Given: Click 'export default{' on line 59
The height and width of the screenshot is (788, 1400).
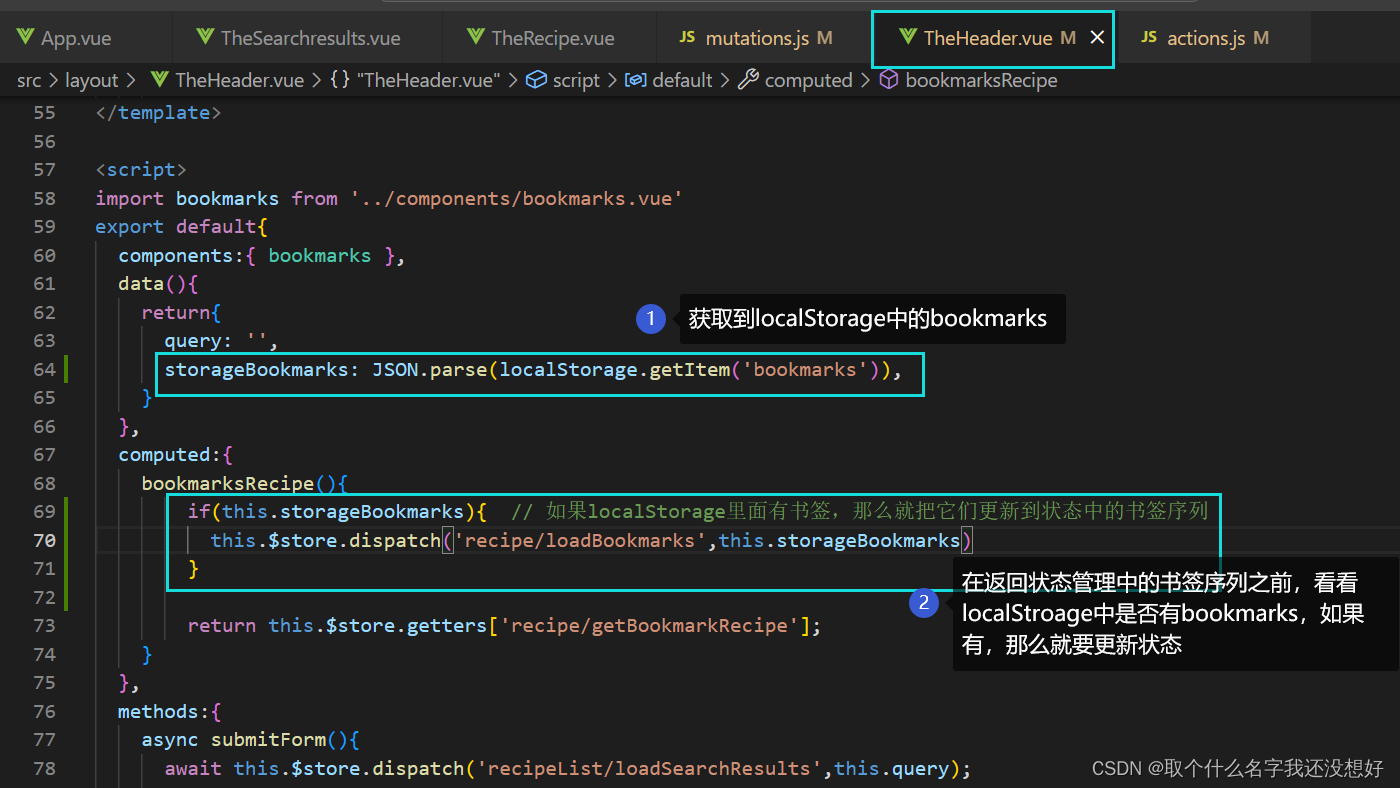Looking at the screenshot, I should pyautogui.click(x=181, y=226).
